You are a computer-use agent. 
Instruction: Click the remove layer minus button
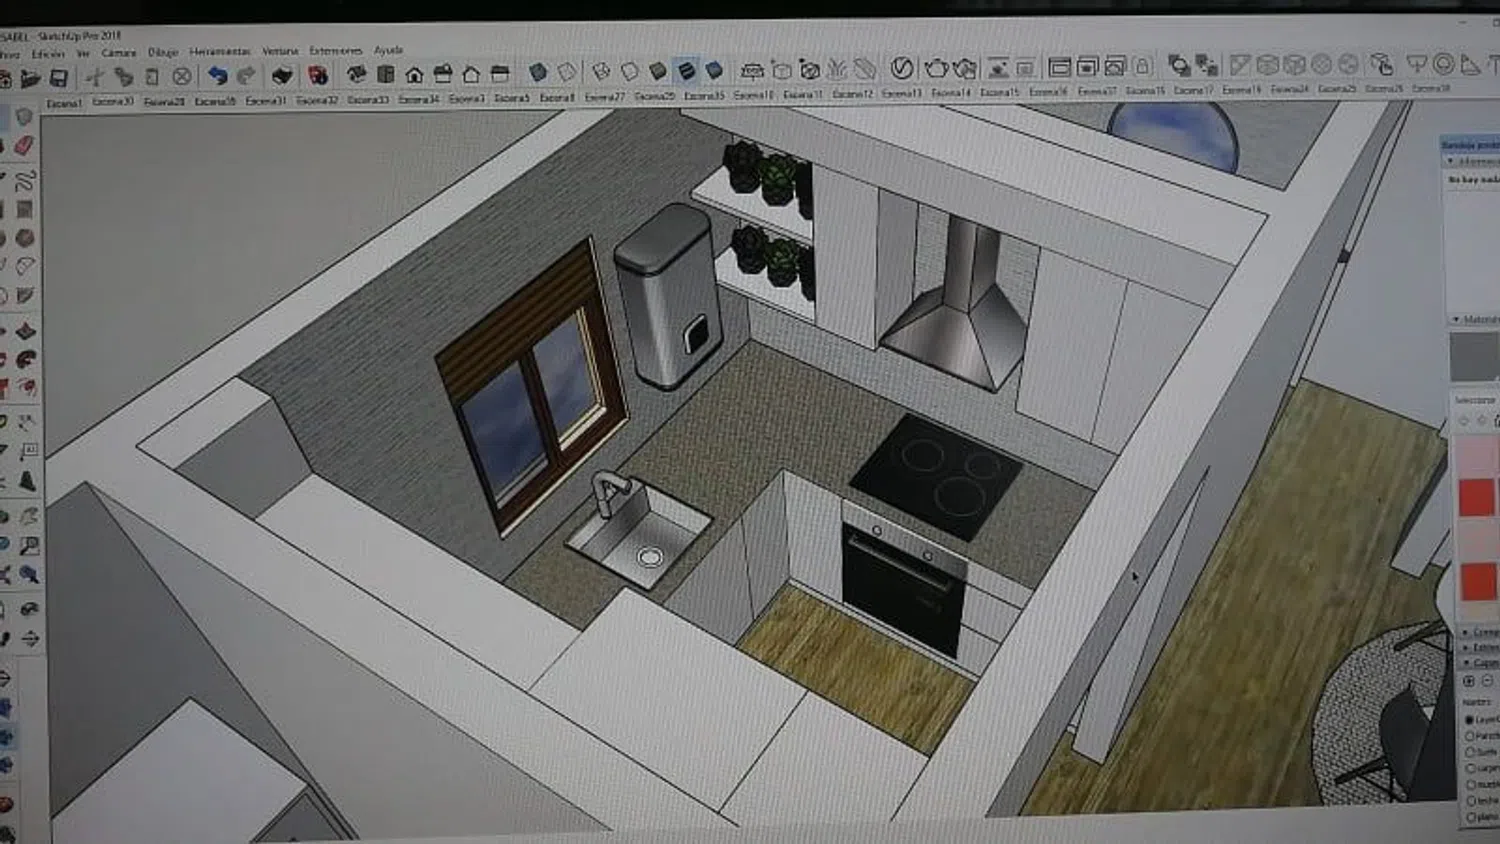pos(1487,681)
